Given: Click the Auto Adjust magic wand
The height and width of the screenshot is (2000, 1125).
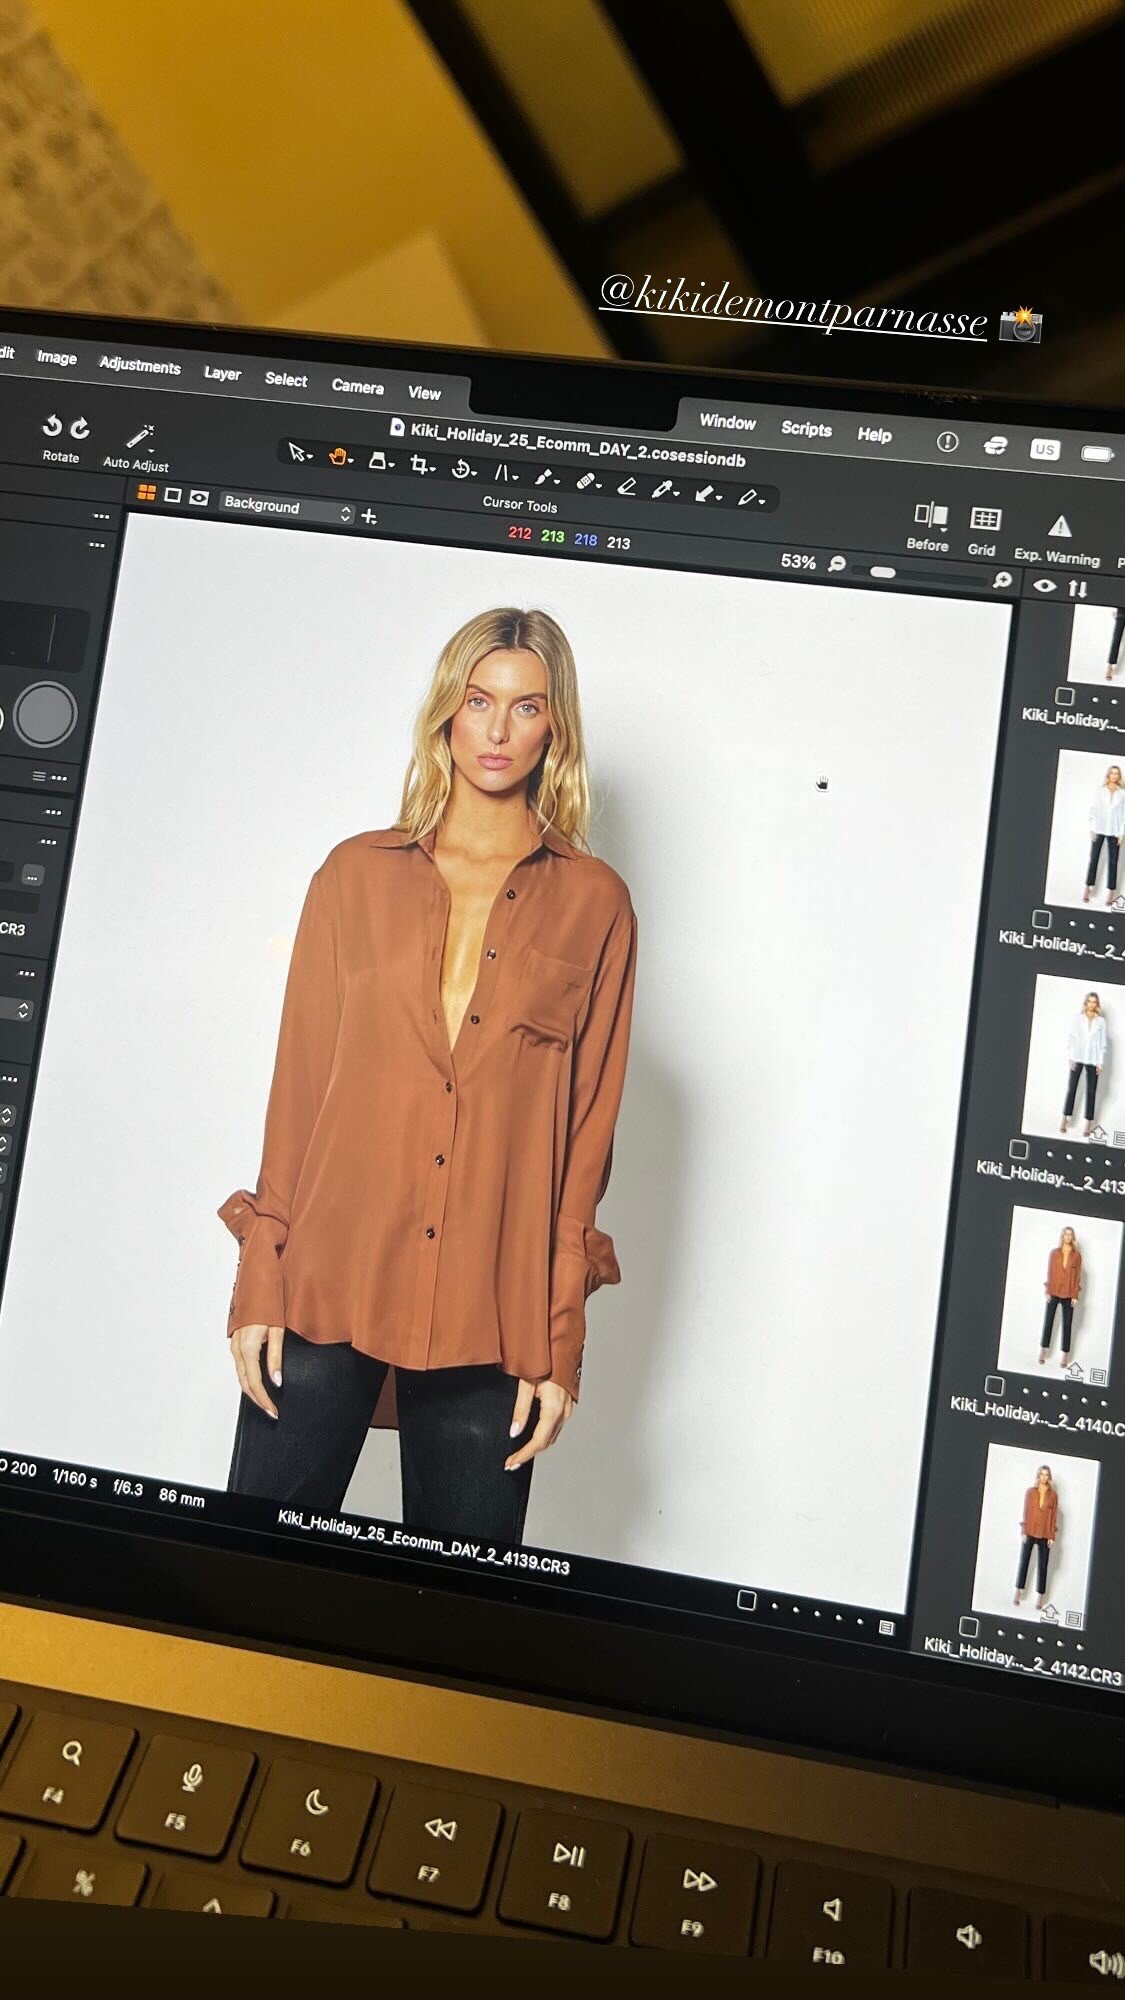Looking at the screenshot, I should pyautogui.click(x=138, y=437).
